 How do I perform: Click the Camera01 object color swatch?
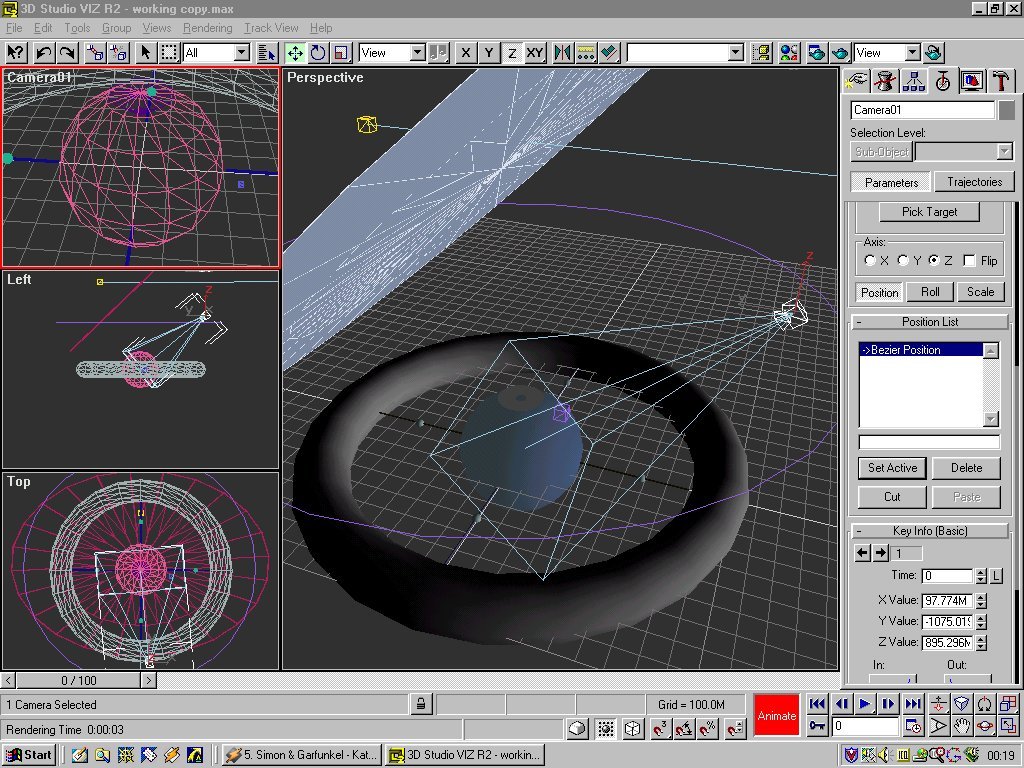pyautogui.click(x=1006, y=110)
